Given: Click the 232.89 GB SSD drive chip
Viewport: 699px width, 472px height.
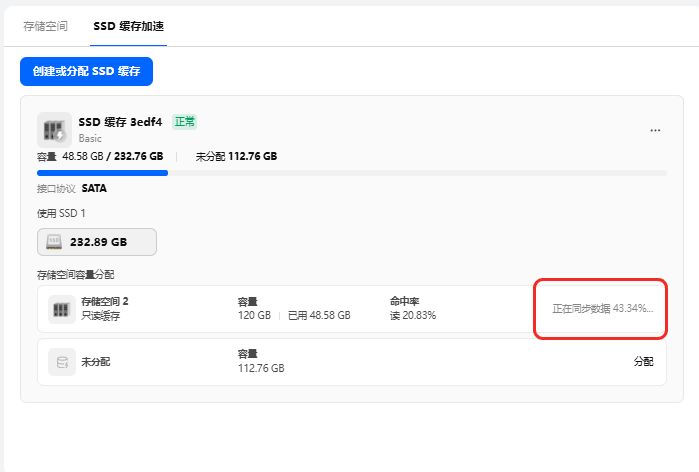Looking at the screenshot, I should (x=97, y=242).
